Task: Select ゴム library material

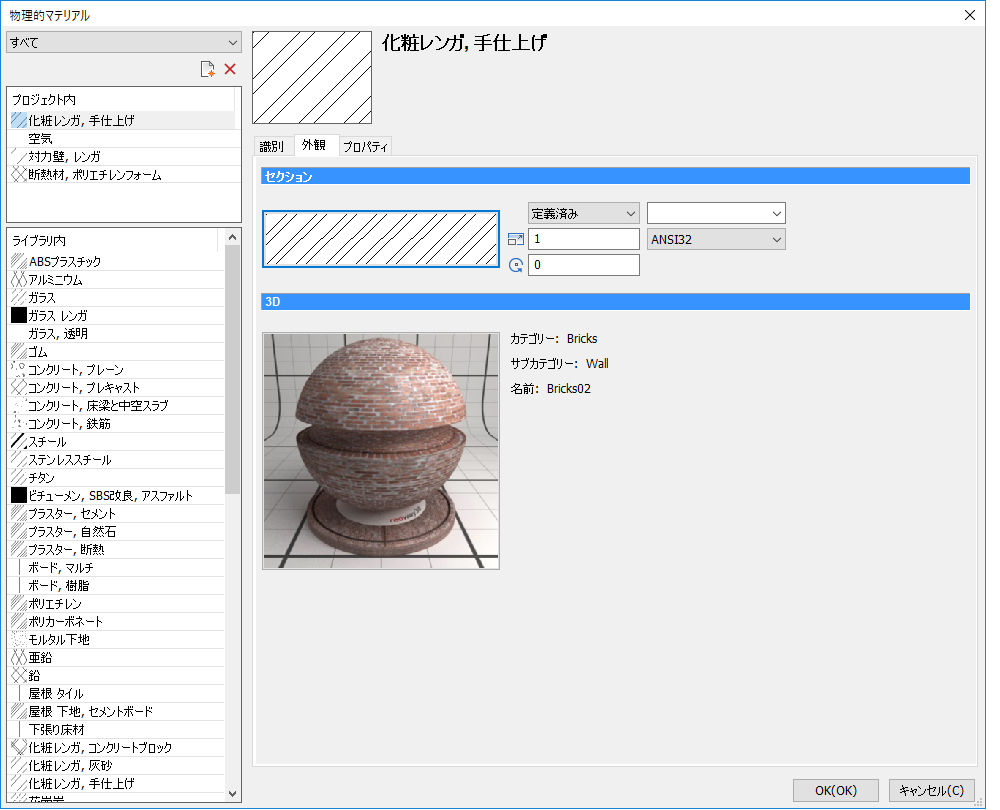Action: (x=117, y=351)
